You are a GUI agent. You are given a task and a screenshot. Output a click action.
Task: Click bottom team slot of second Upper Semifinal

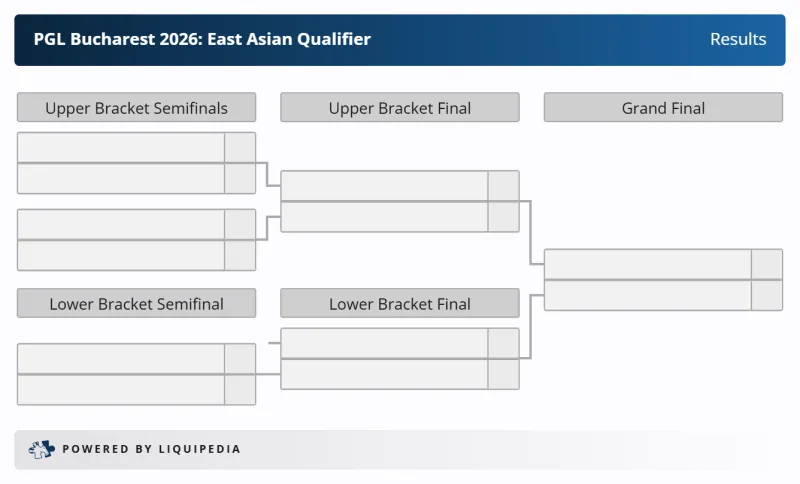click(x=121, y=255)
